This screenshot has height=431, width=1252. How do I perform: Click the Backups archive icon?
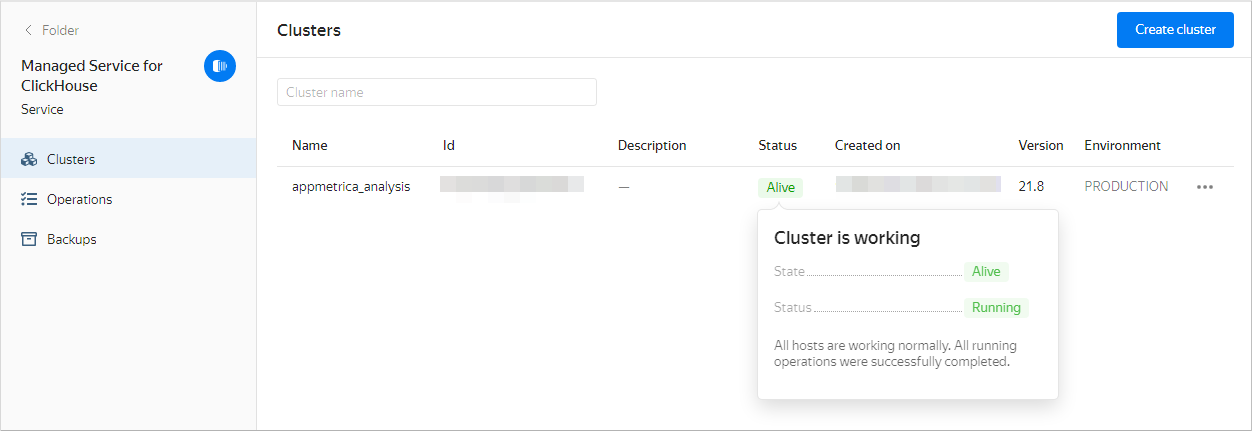29,239
